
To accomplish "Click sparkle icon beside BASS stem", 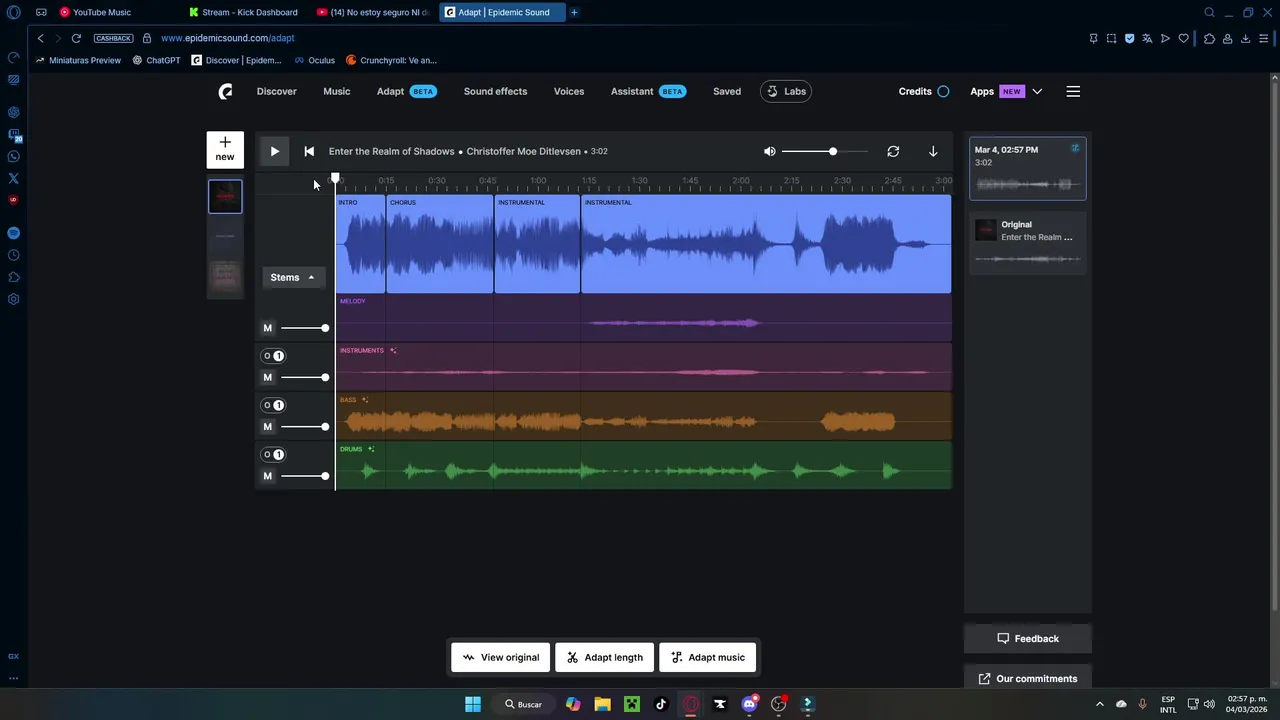I will [365, 400].
